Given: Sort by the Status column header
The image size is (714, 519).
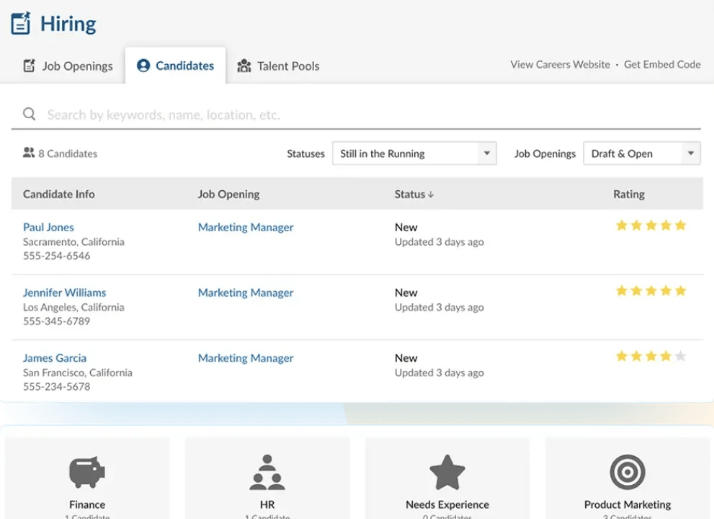Looking at the screenshot, I should click(414, 194).
